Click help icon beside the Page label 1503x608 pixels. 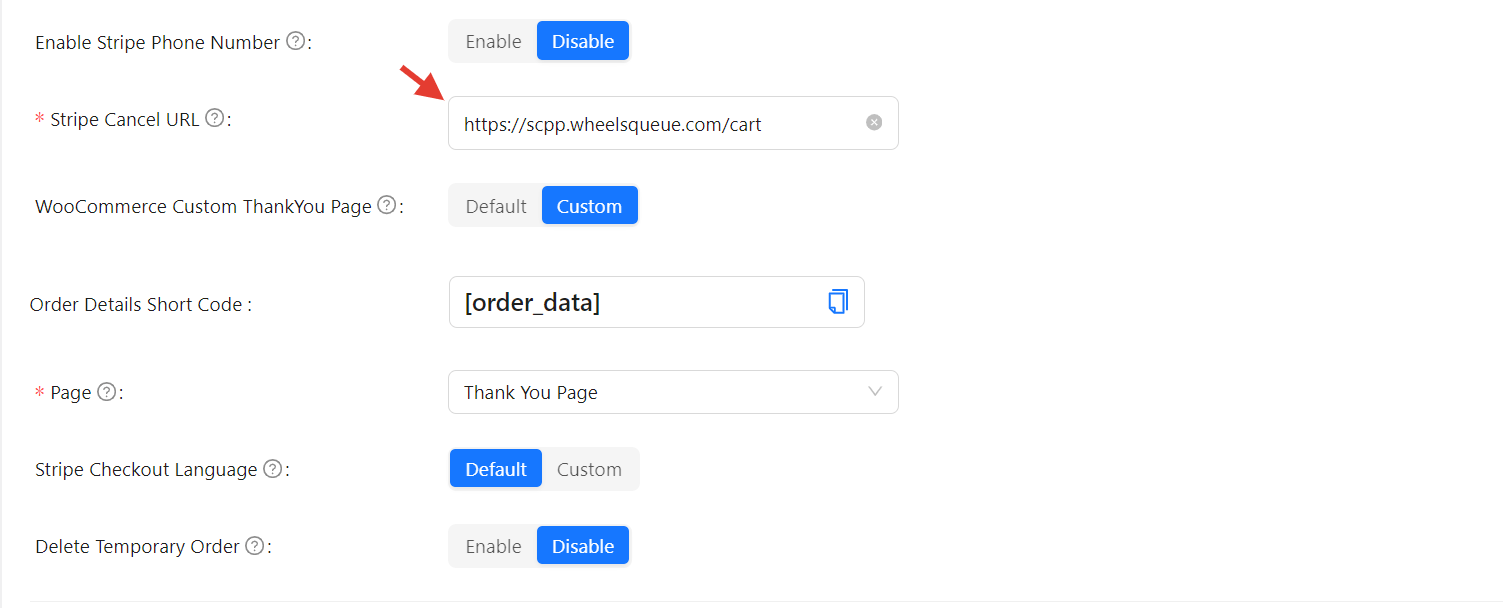[x=106, y=392]
